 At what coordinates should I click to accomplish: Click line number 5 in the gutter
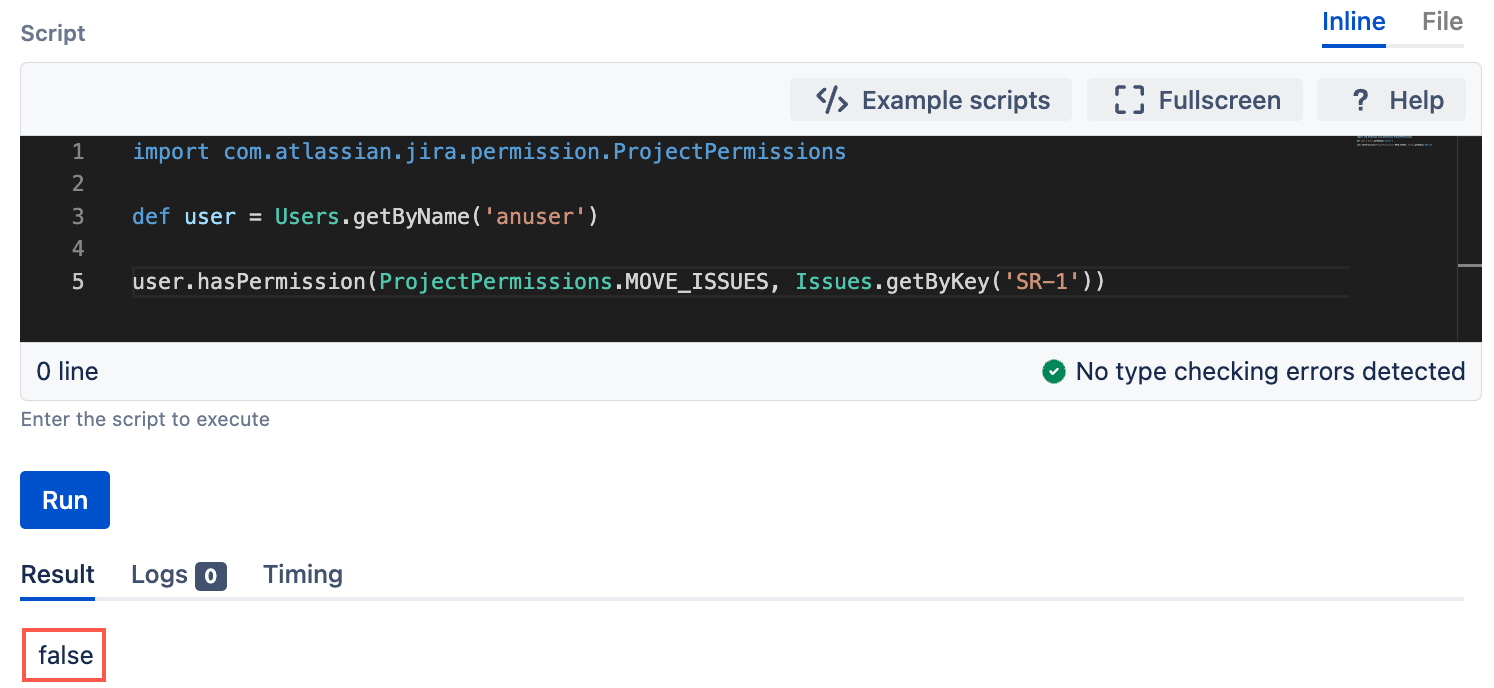point(78,282)
